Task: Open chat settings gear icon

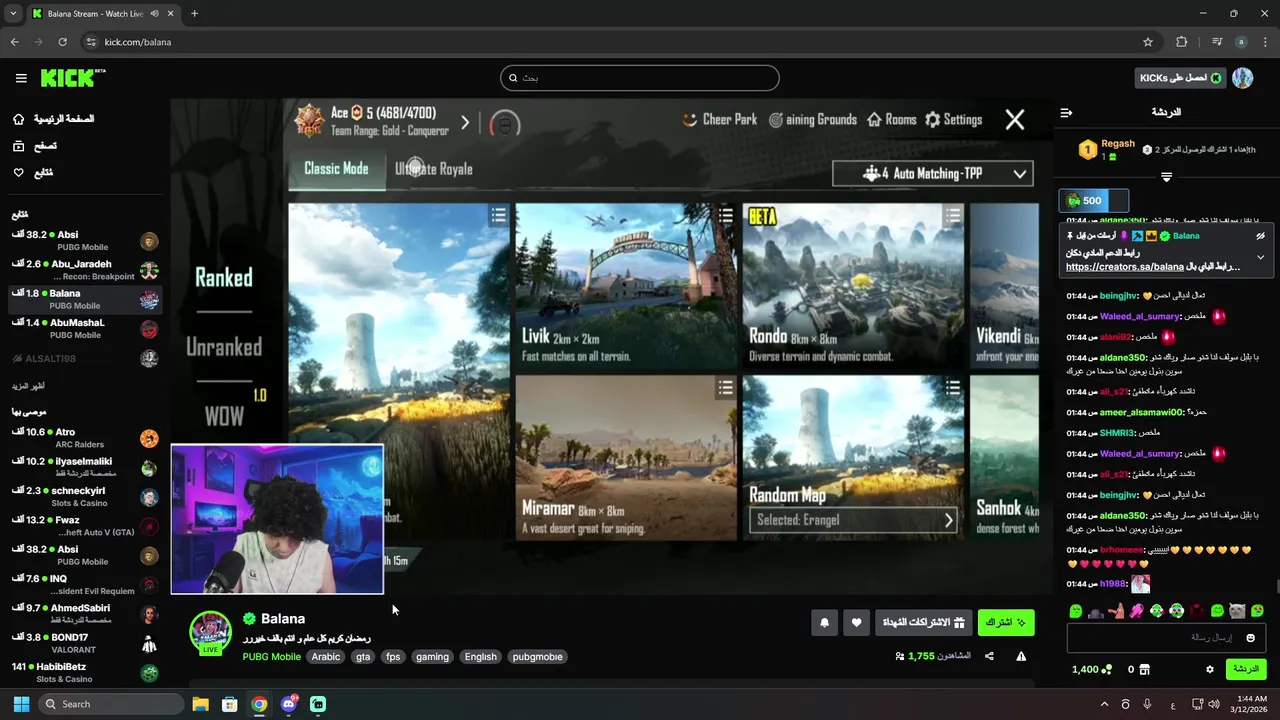Action: 1210,670
